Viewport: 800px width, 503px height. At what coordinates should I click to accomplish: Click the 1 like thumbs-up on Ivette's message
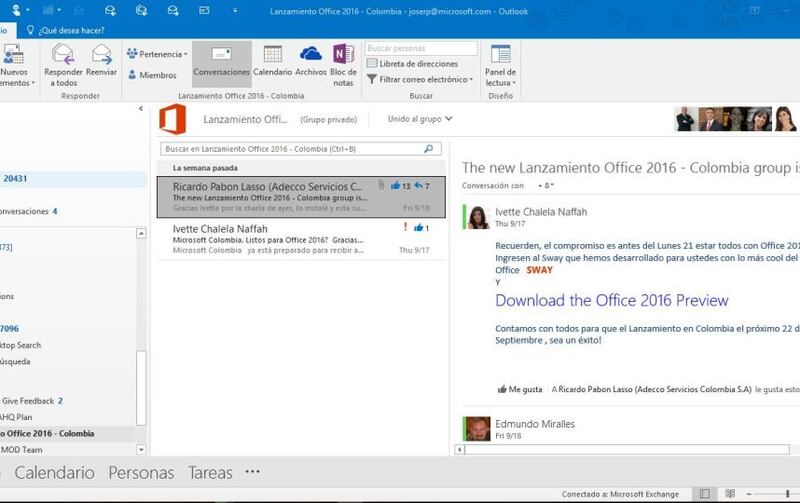pos(418,228)
